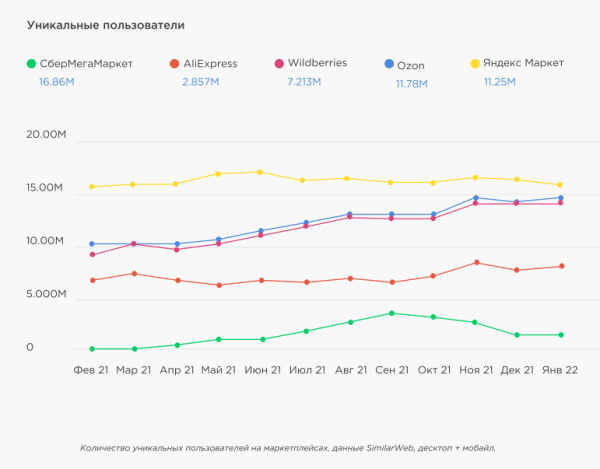Screen dimensions: 600x469
Task: Select the Яндекс Маркет point at Июн 21
Action: click(x=260, y=172)
